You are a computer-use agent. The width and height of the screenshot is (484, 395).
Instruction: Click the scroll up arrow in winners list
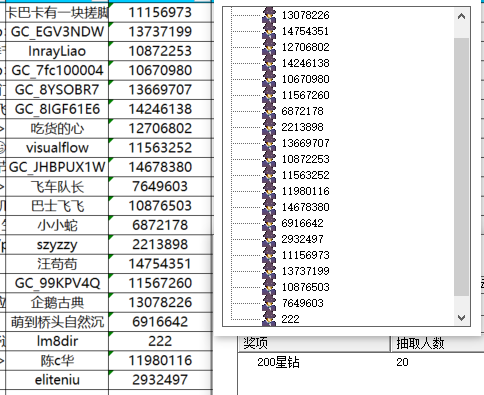pos(461,16)
